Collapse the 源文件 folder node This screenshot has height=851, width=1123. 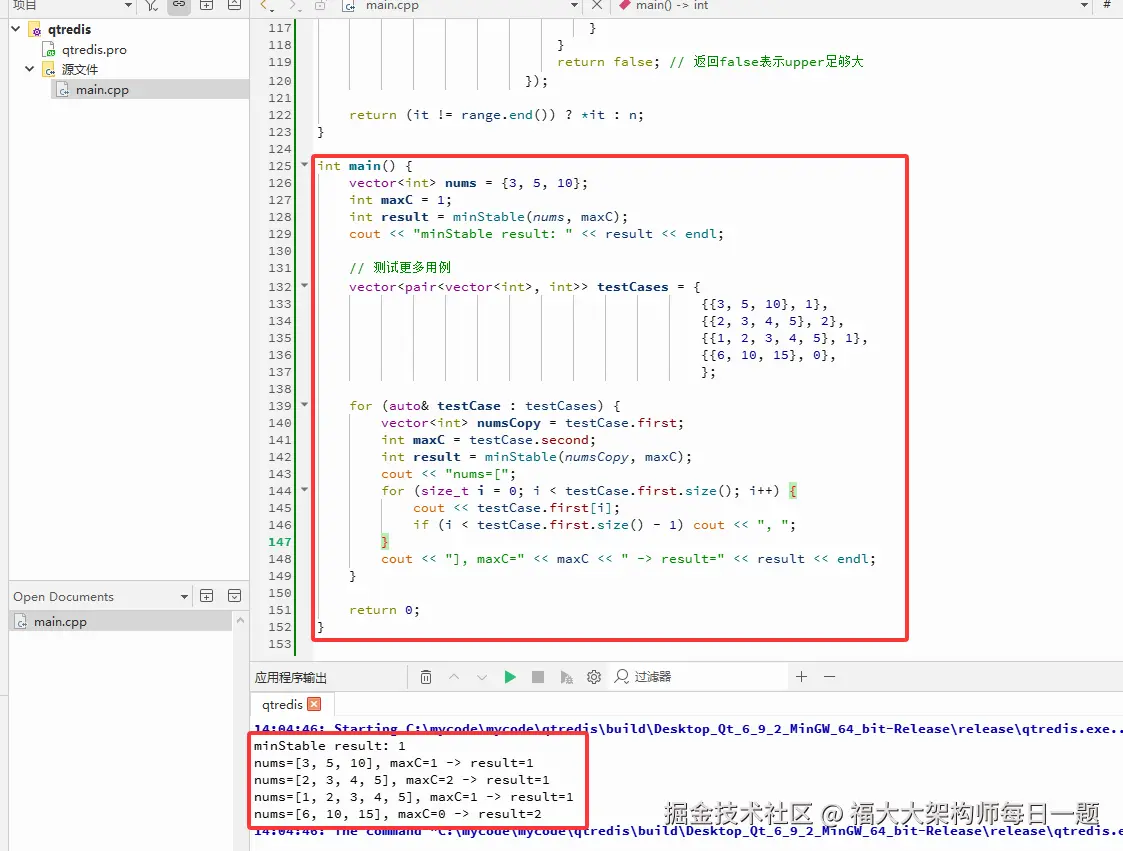(x=29, y=69)
